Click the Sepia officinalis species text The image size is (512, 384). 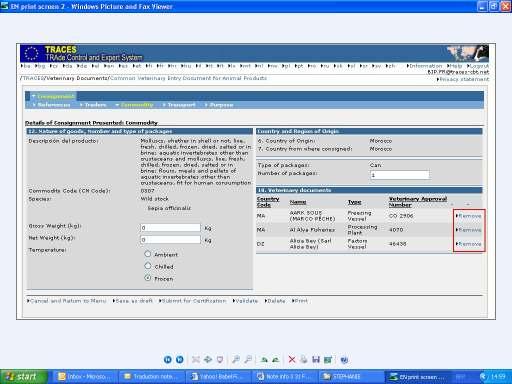(169, 208)
